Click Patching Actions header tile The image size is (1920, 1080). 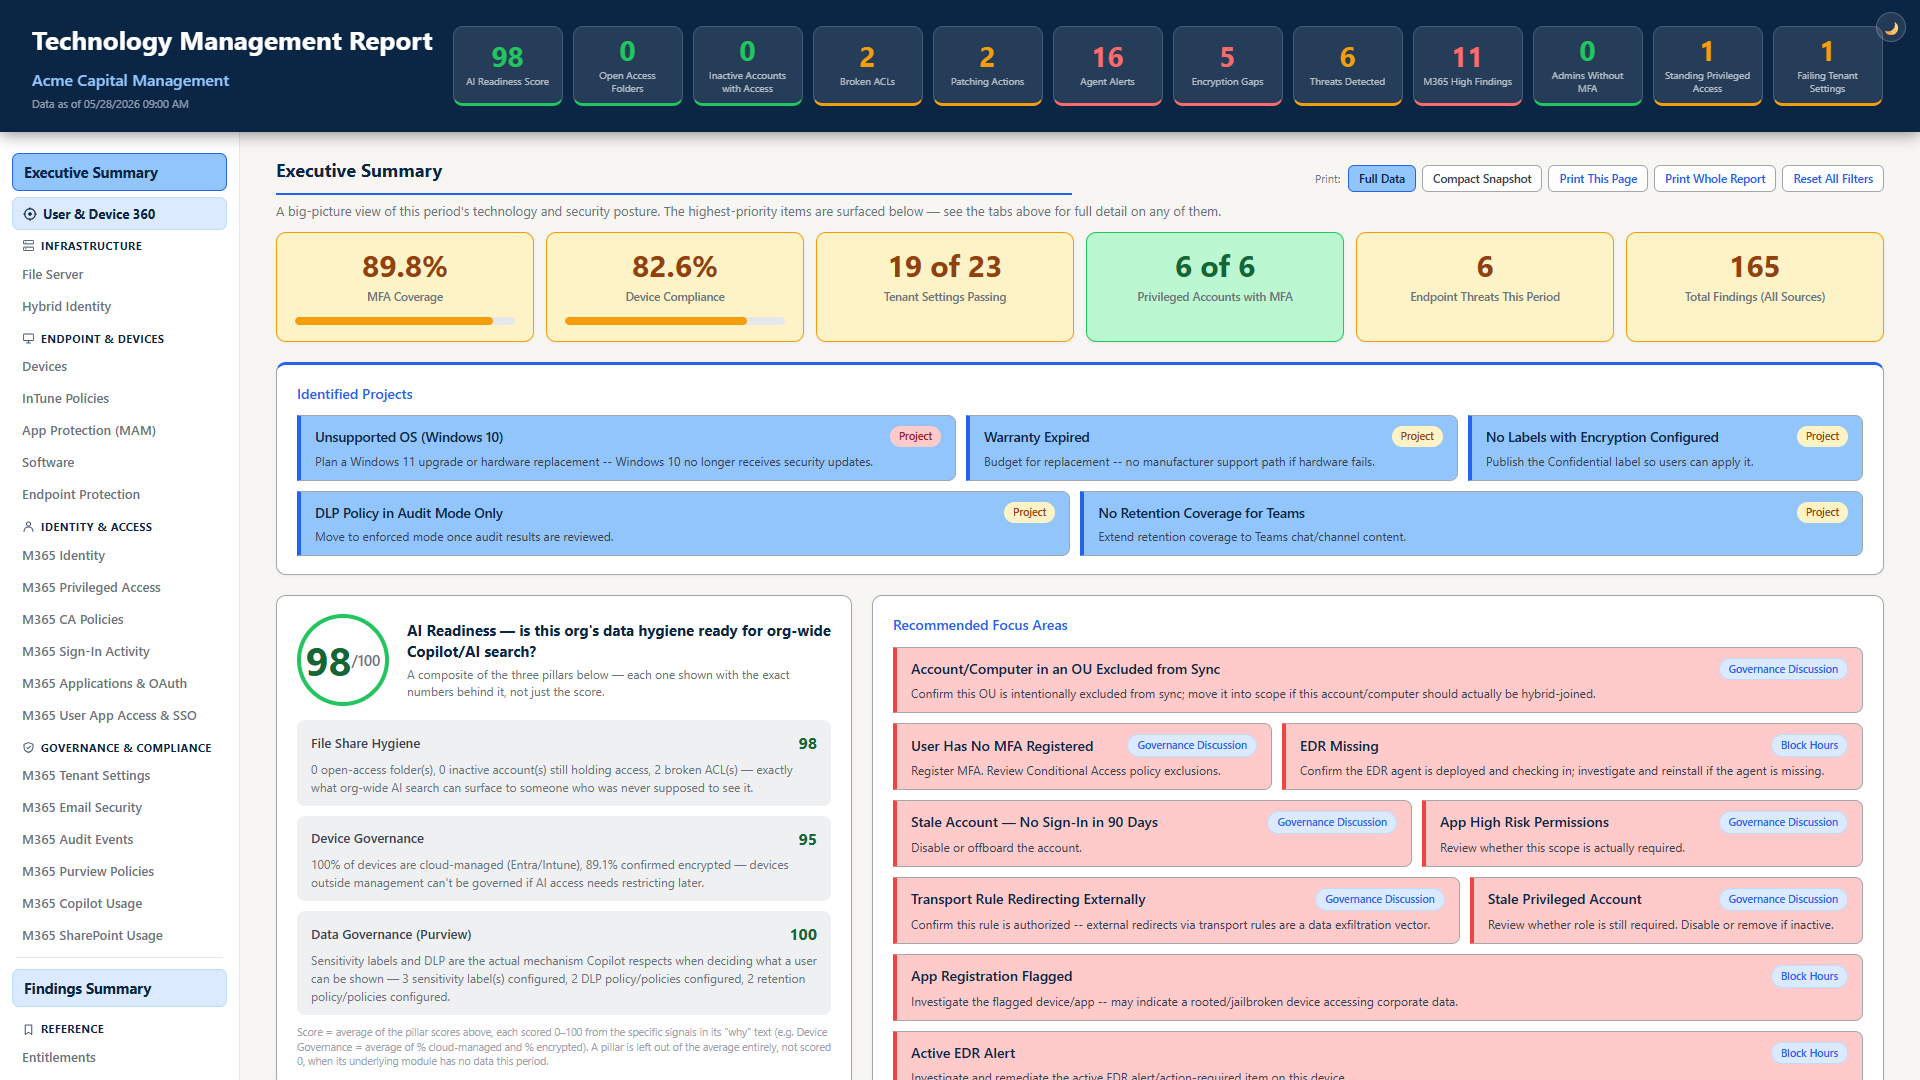[988, 65]
